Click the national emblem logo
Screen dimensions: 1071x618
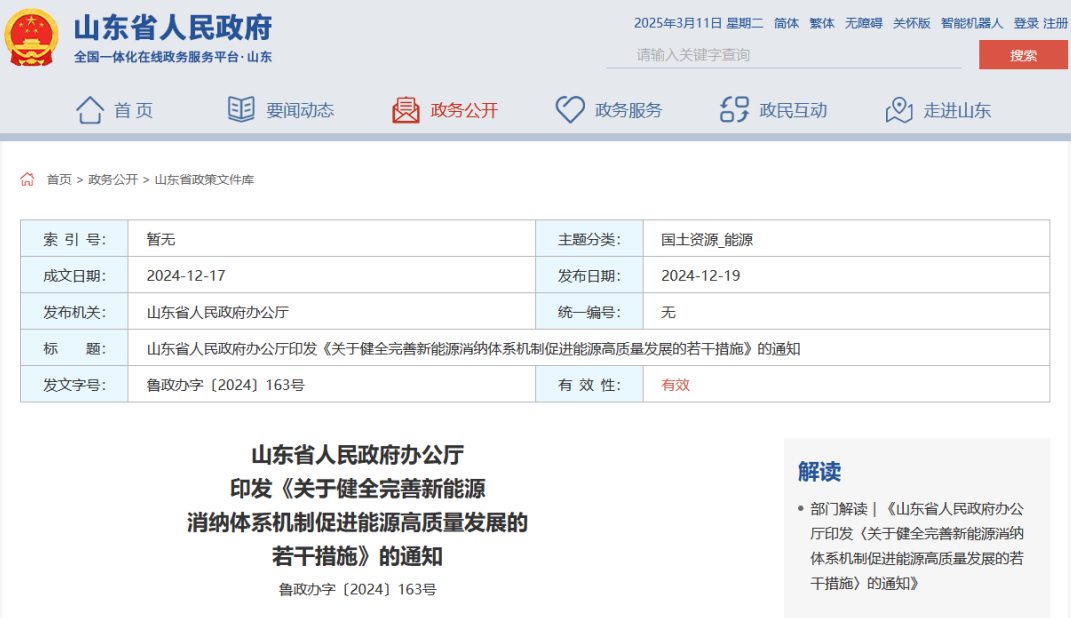click(x=31, y=38)
